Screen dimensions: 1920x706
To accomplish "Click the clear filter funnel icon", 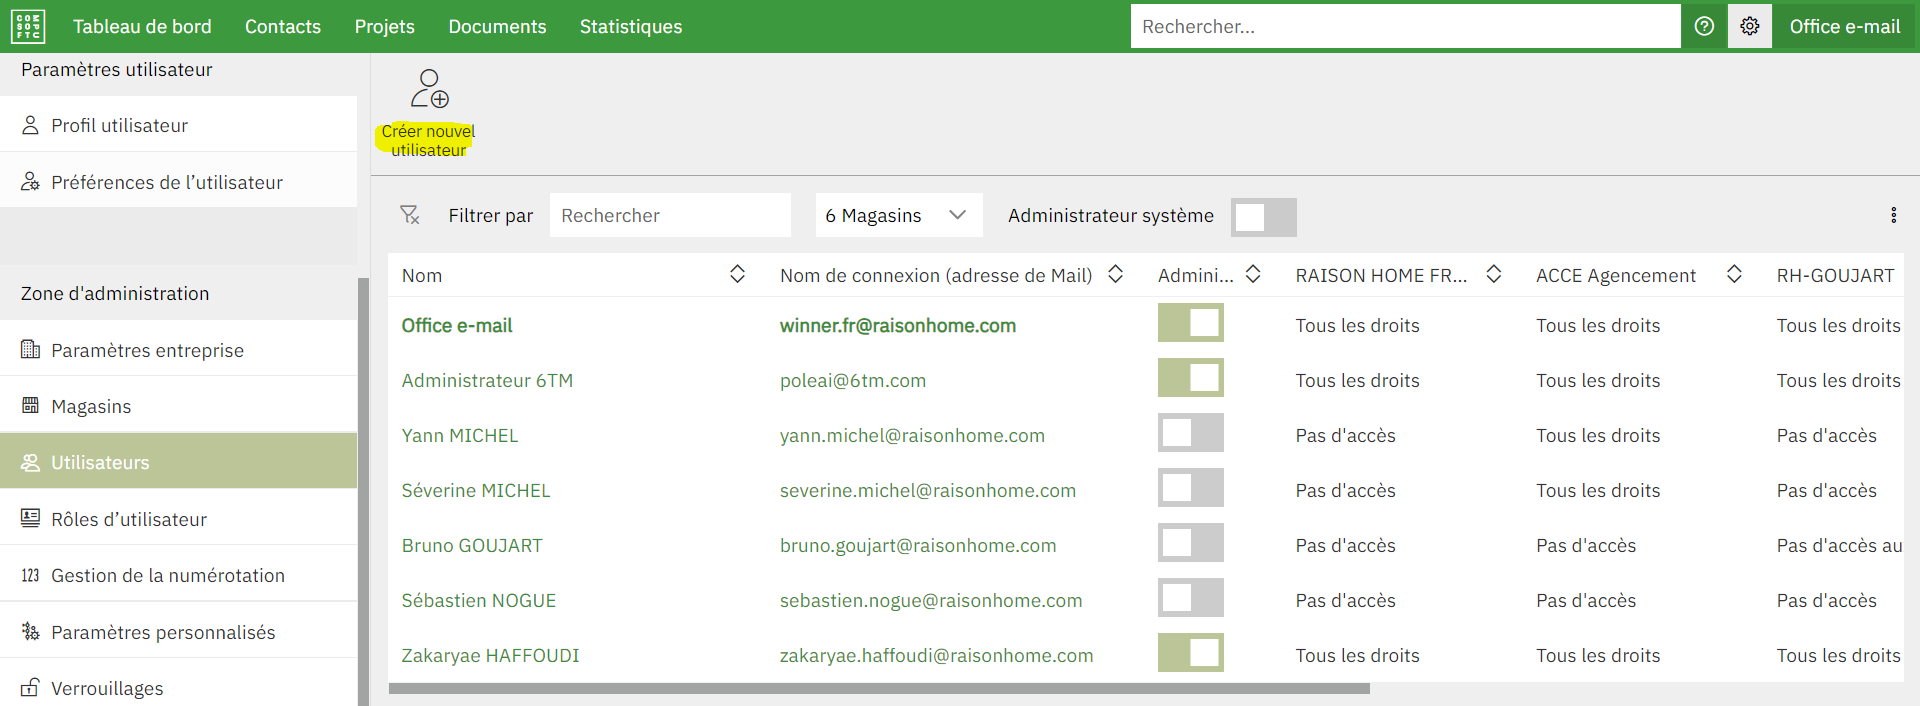I will 410,215.
